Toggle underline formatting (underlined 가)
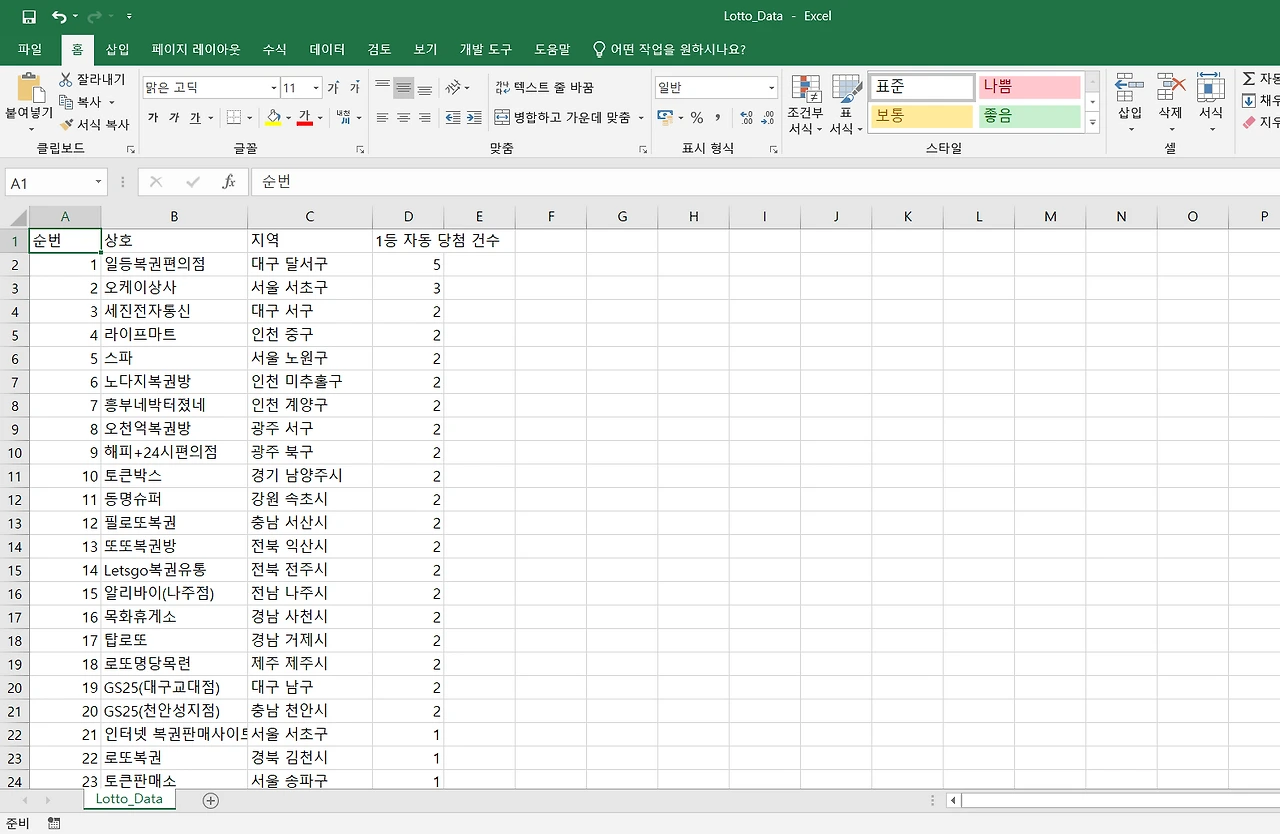Viewport: 1280px width, 834px height. (x=195, y=118)
